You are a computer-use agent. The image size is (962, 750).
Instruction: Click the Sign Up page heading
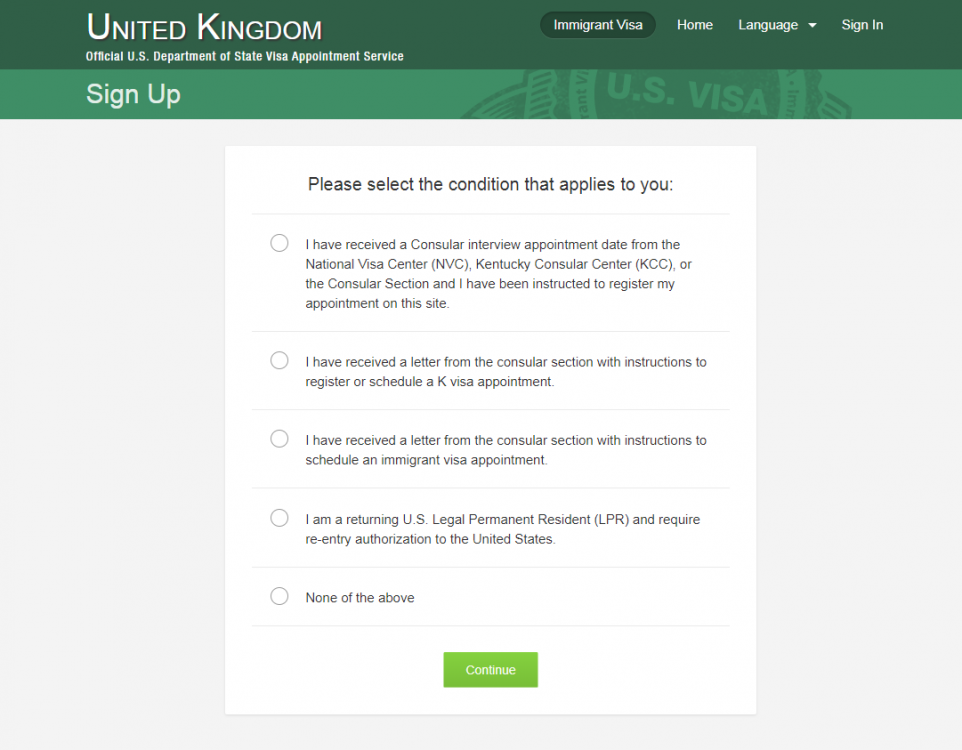point(133,95)
